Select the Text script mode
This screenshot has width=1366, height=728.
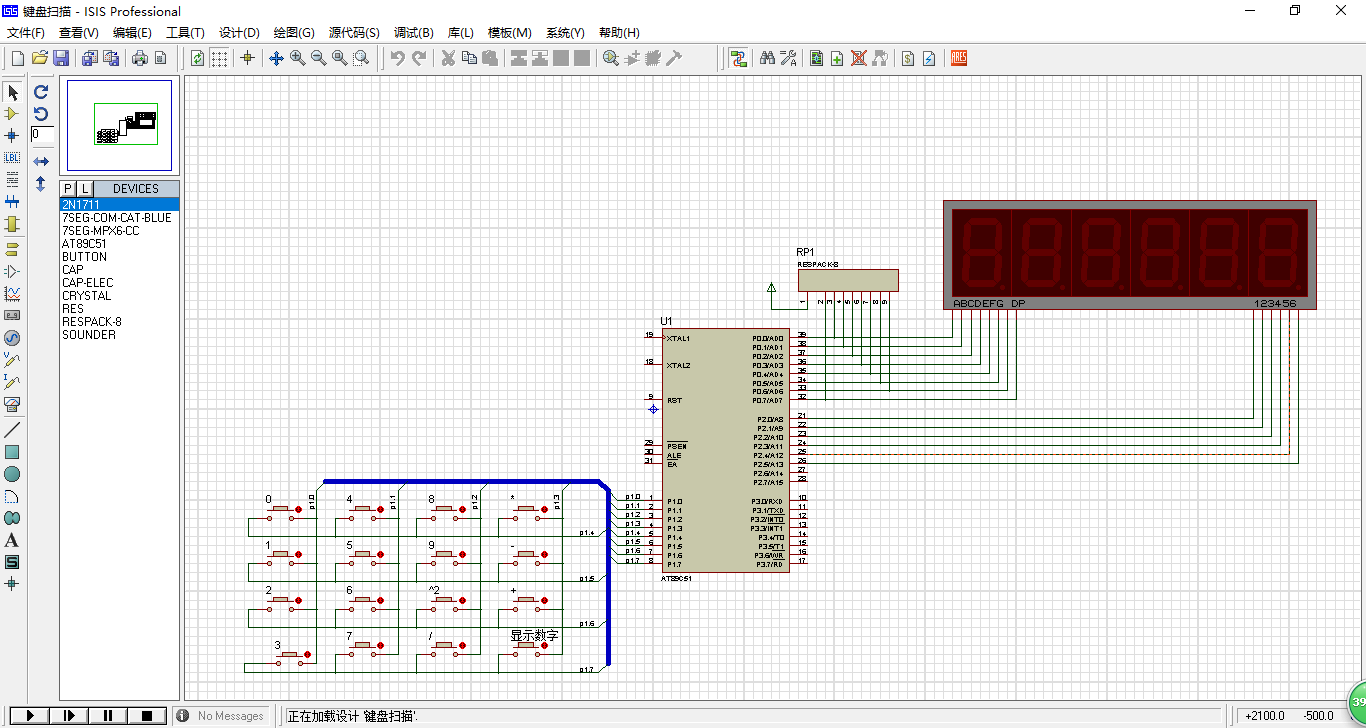[12, 178]
